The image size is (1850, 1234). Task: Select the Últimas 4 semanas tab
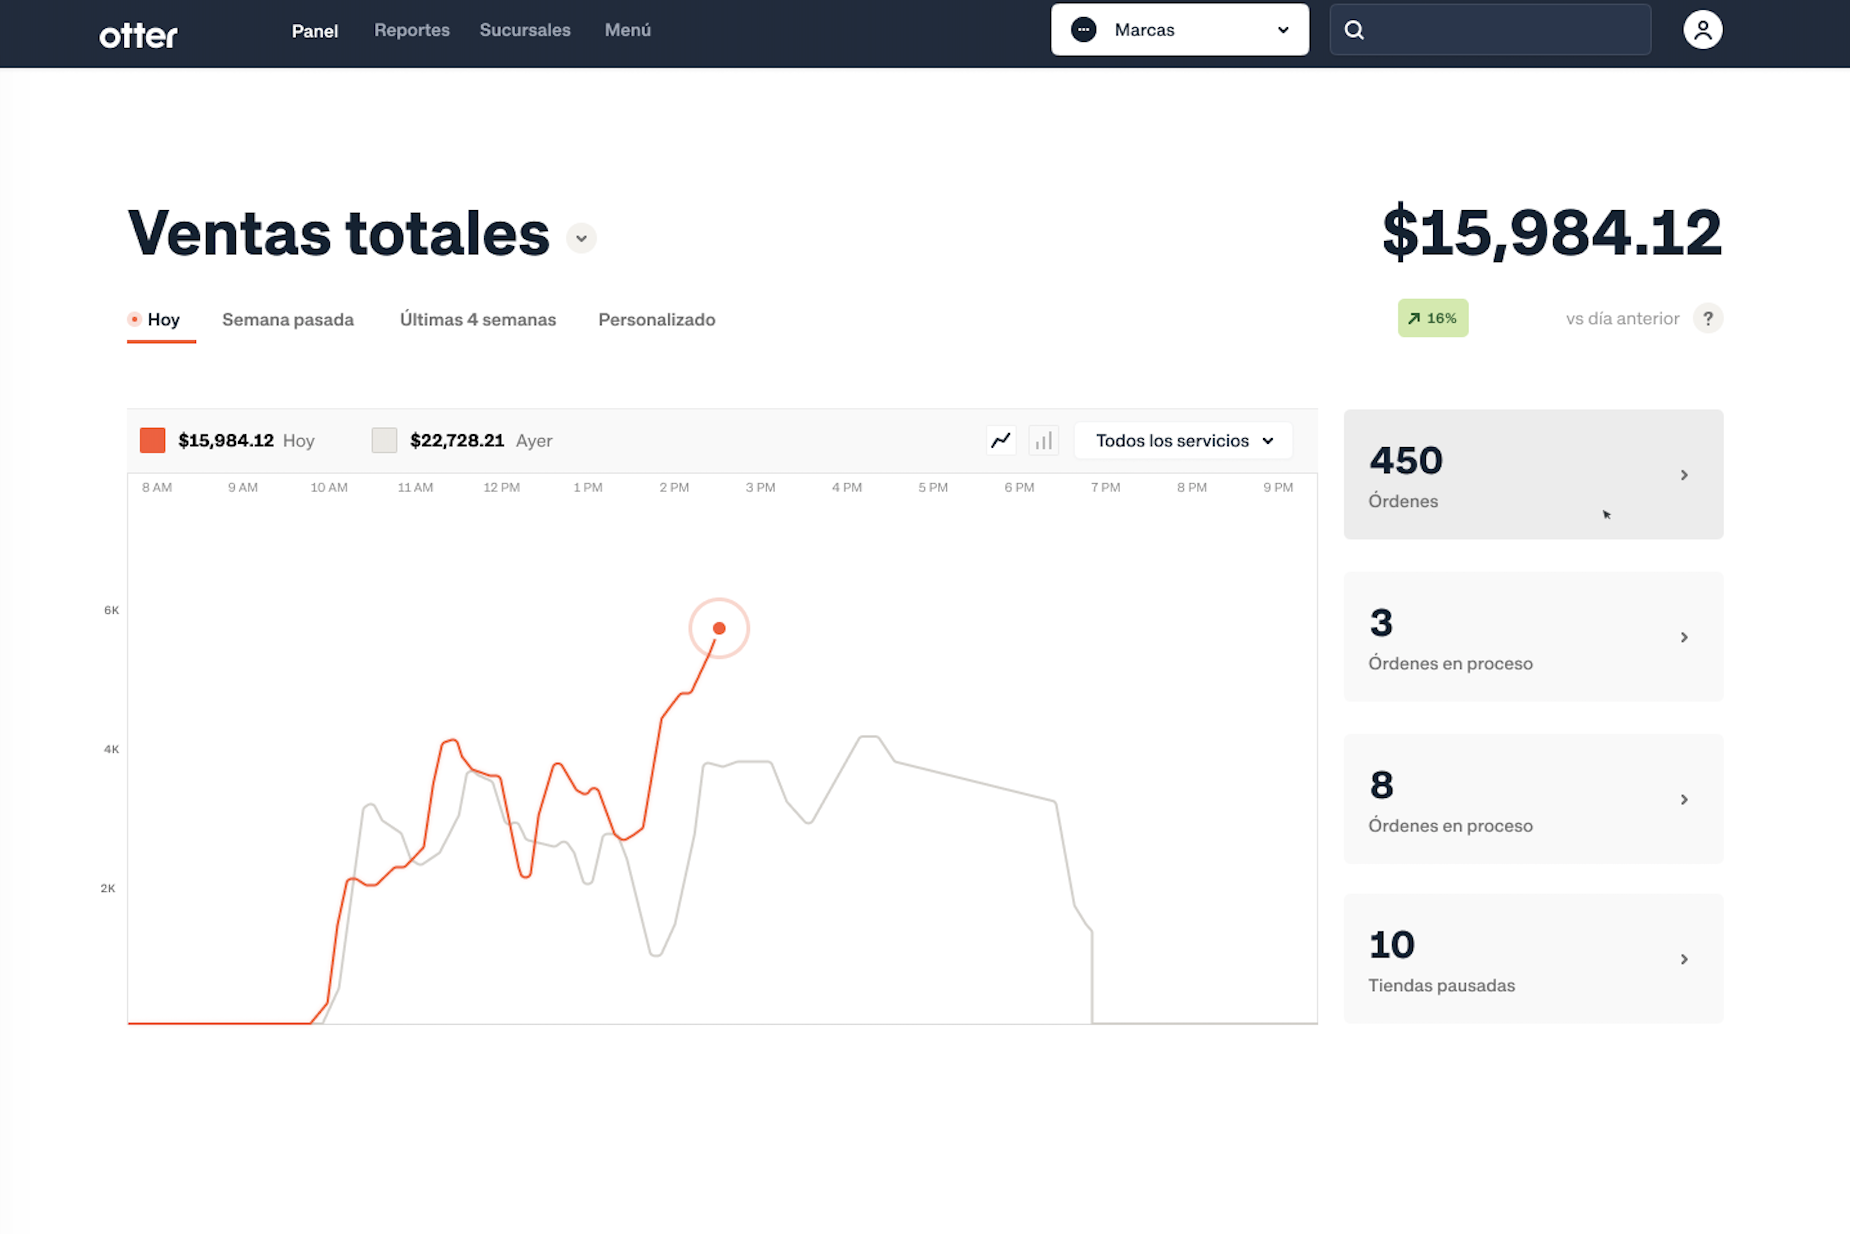pos(478,320)
